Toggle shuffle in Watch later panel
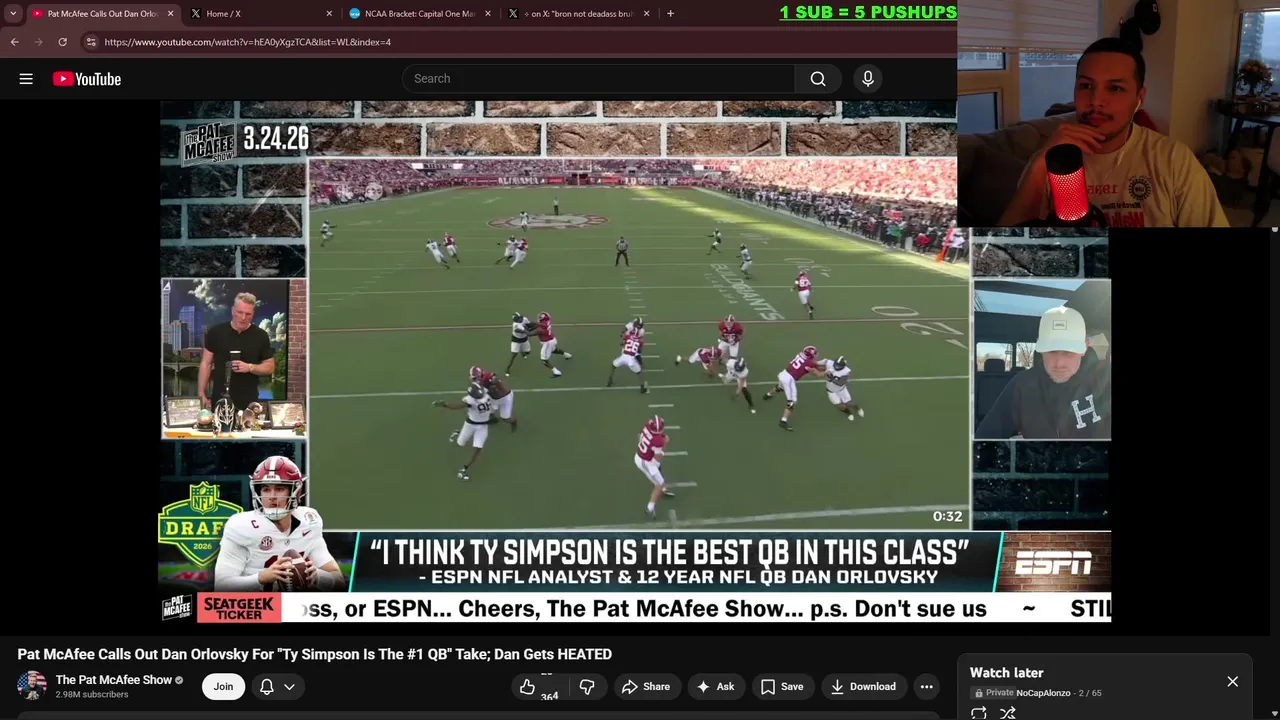 click(1008, 713)
